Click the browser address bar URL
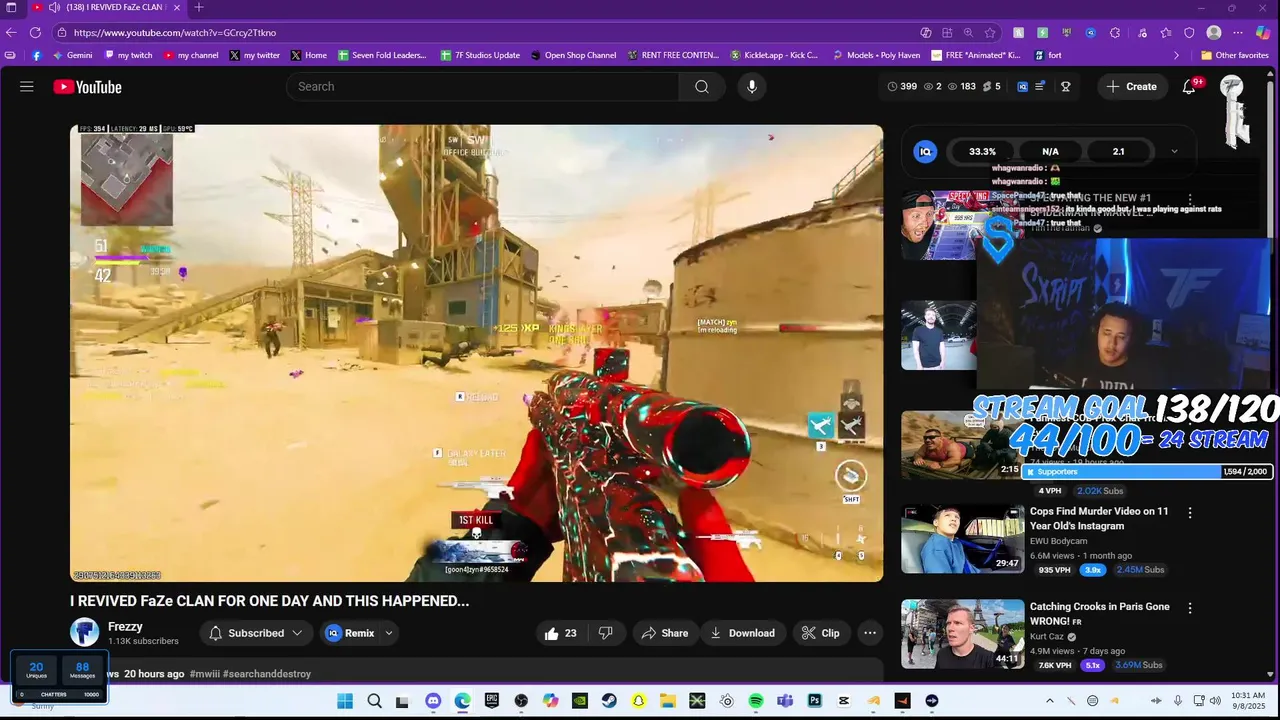The height and width of the screenshot is (720, 1280). (175, 33)
